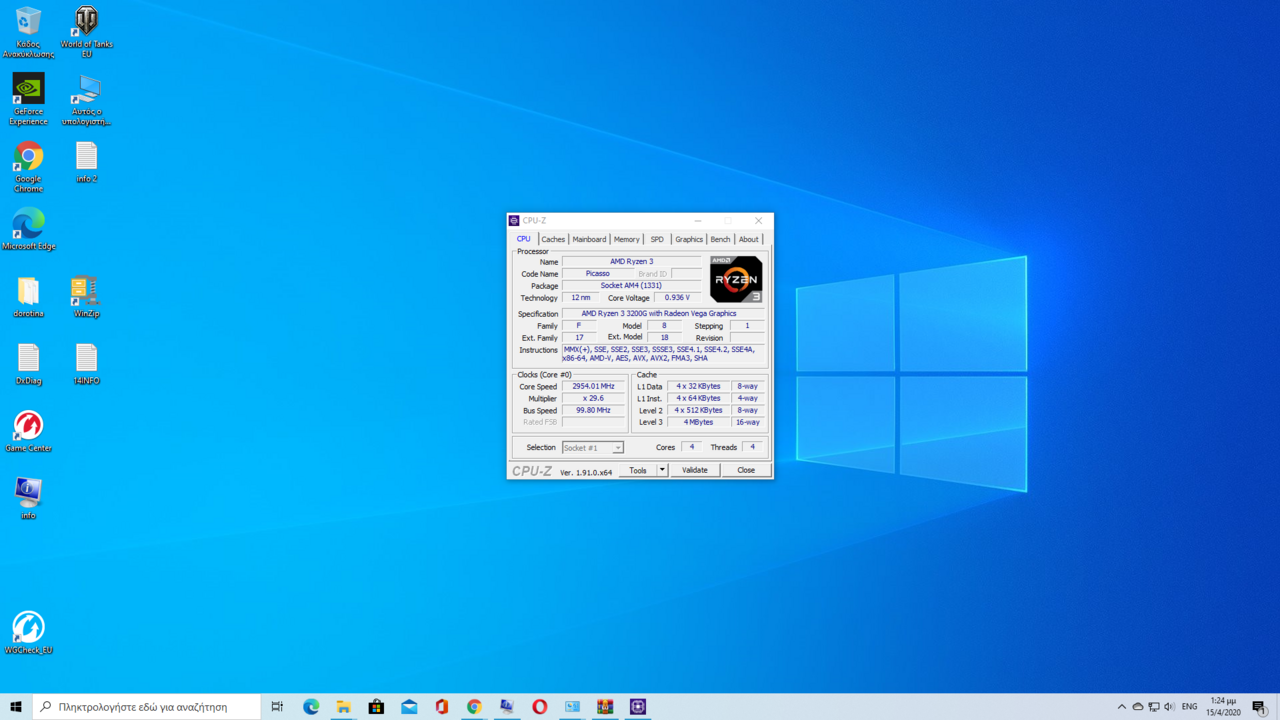
Task: Click the Code Name value Picasso
Action: [598, 274]
